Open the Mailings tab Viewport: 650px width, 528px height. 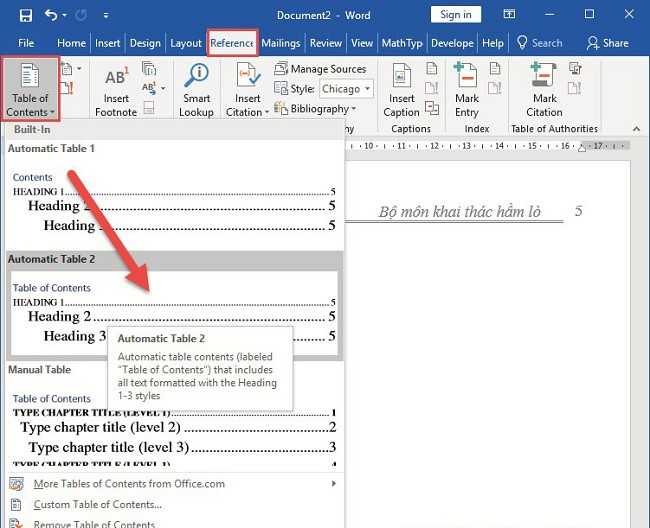(281, 43)
